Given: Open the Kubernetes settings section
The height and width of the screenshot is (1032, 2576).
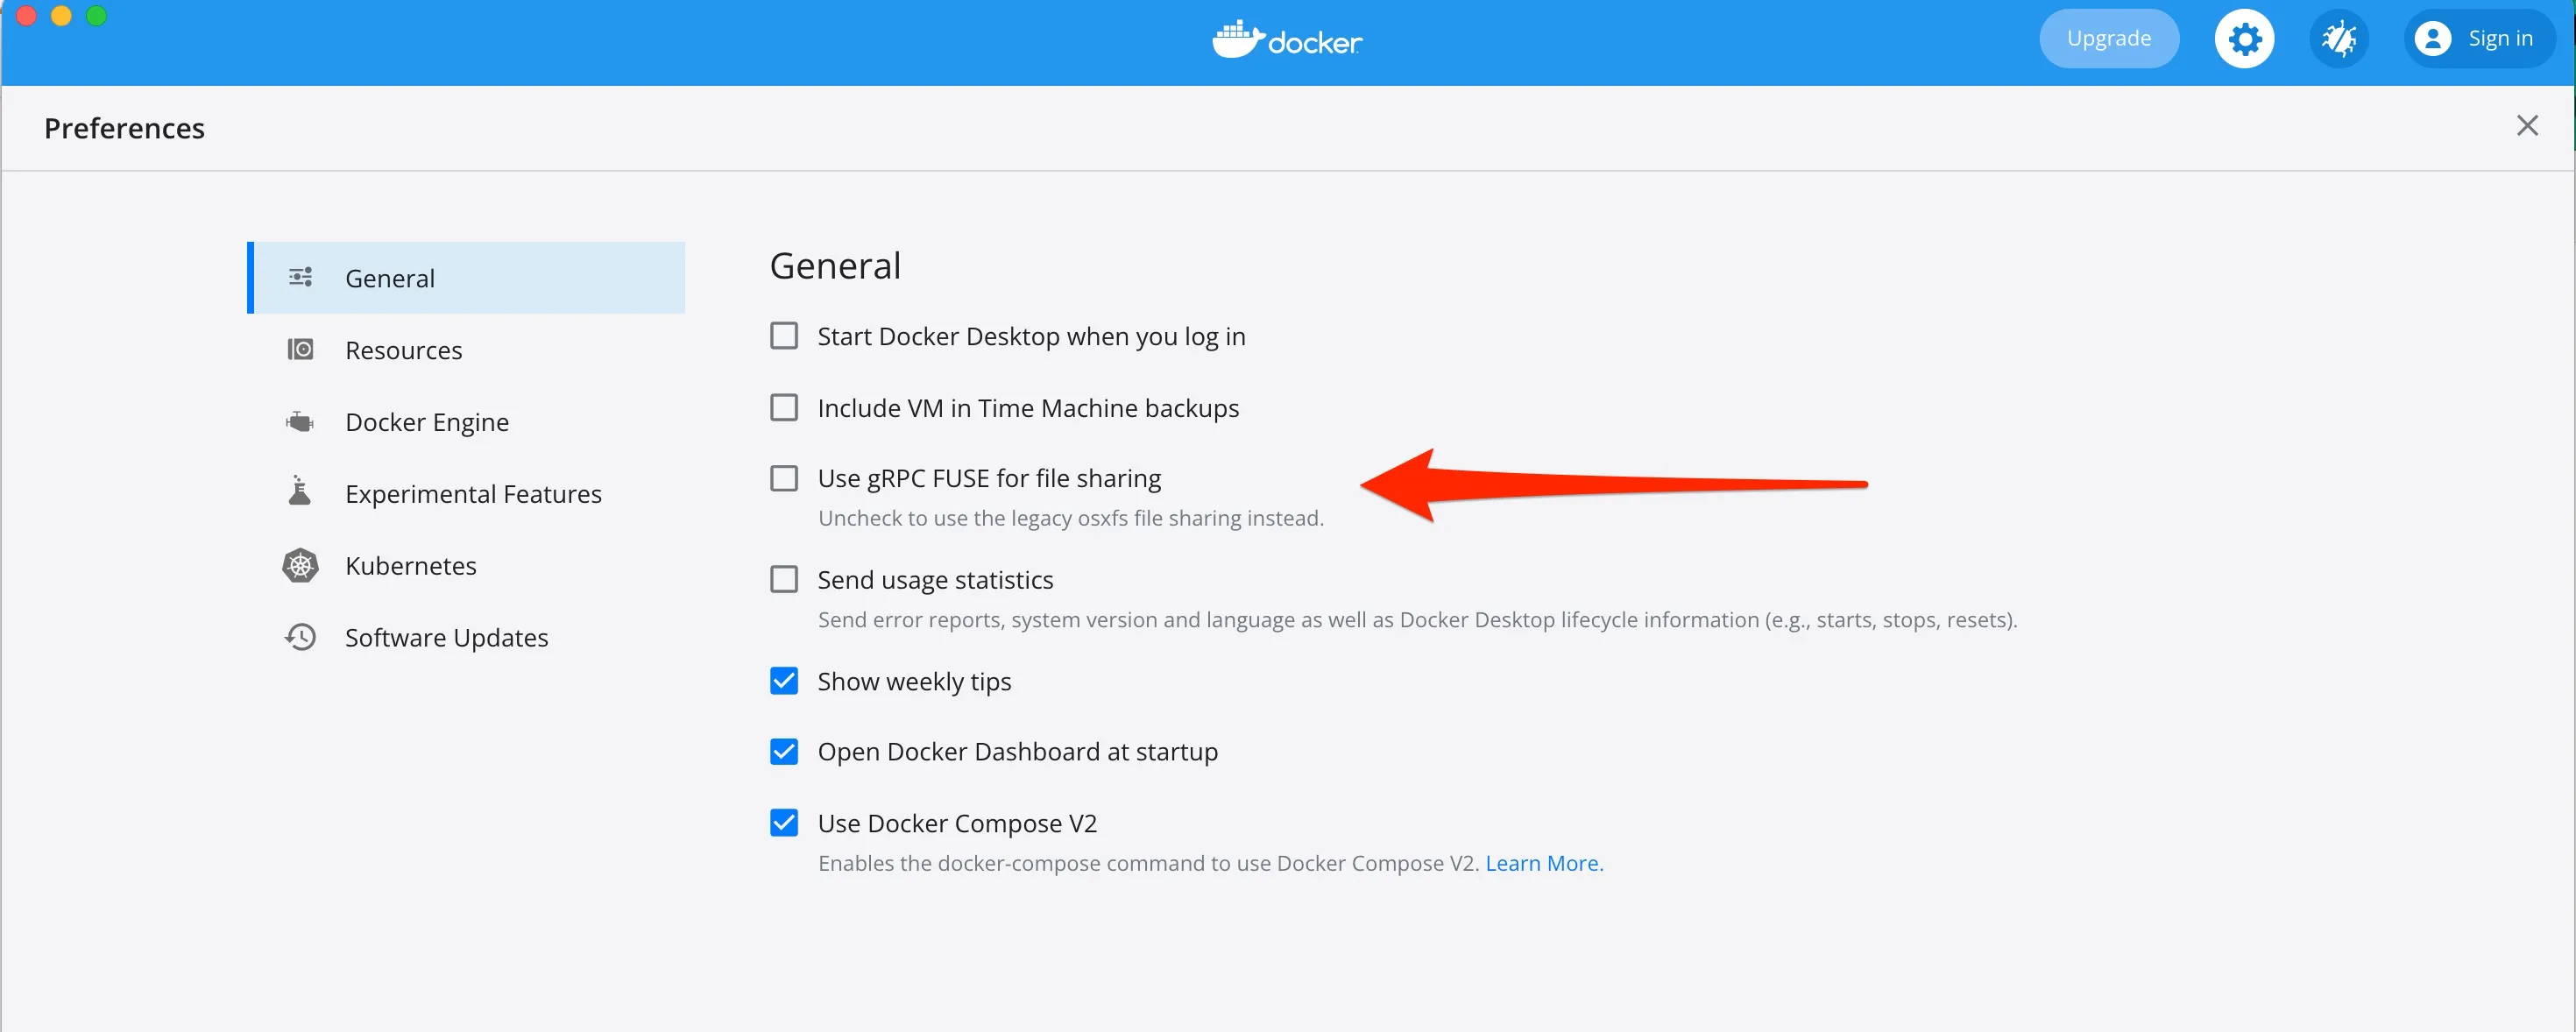Looking at the screenshot, I should [x=410, y=566].
